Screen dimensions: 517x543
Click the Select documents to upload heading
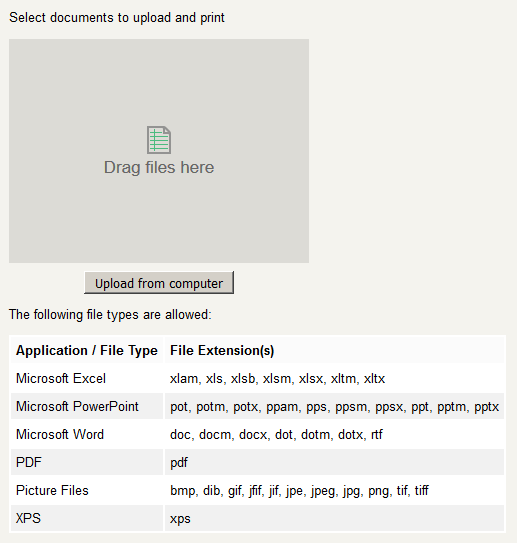coord(117,18)
